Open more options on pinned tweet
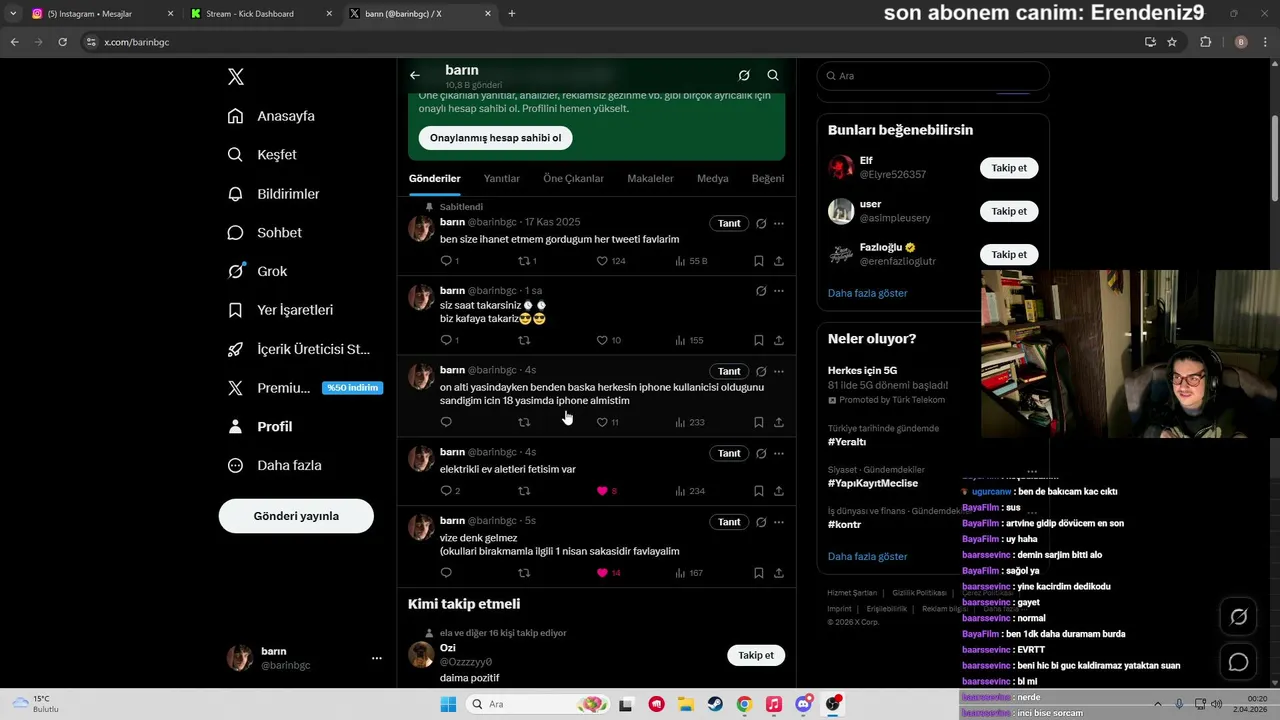The height and width of the screenshot is (720, 1280). pos(779,223)
